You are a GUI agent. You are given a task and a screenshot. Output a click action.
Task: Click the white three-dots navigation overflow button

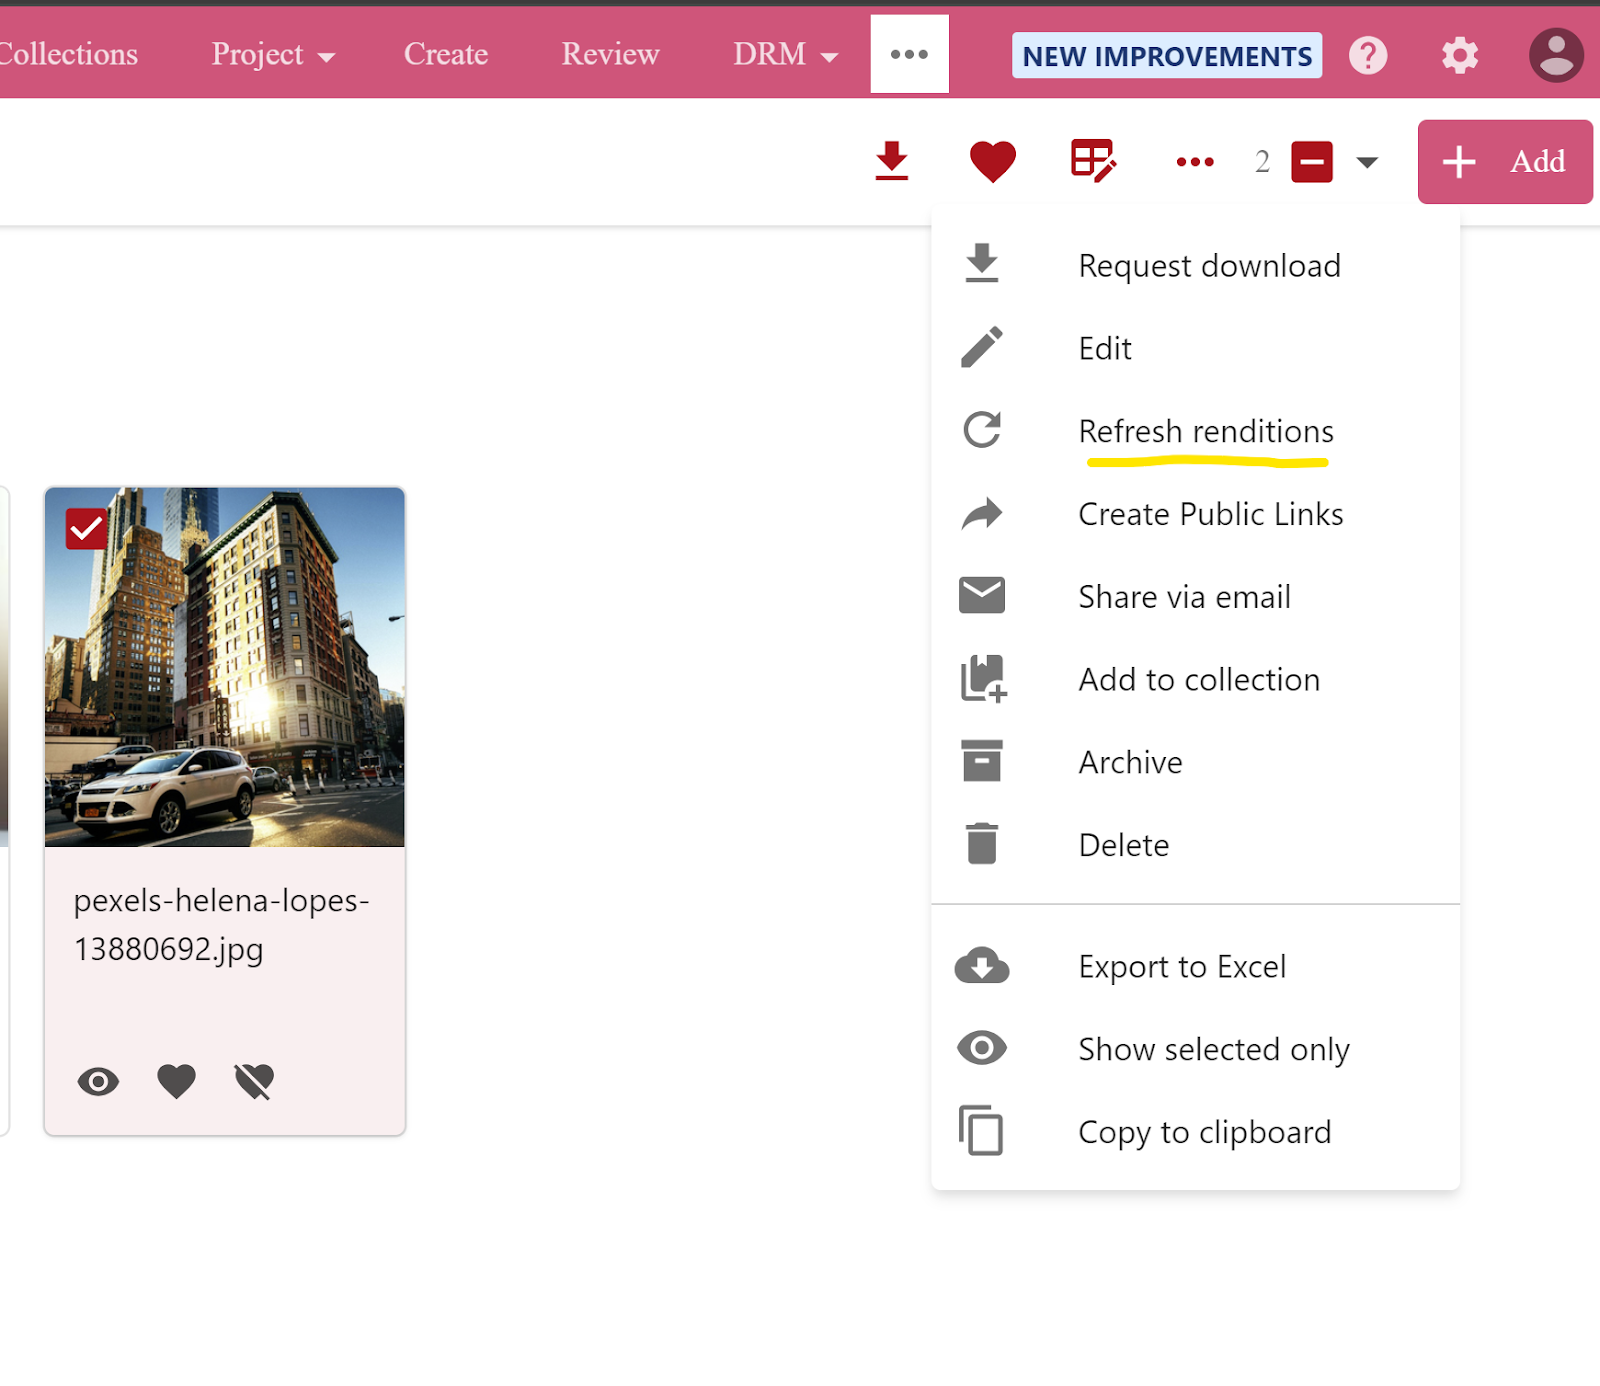(x=909, y=54)
